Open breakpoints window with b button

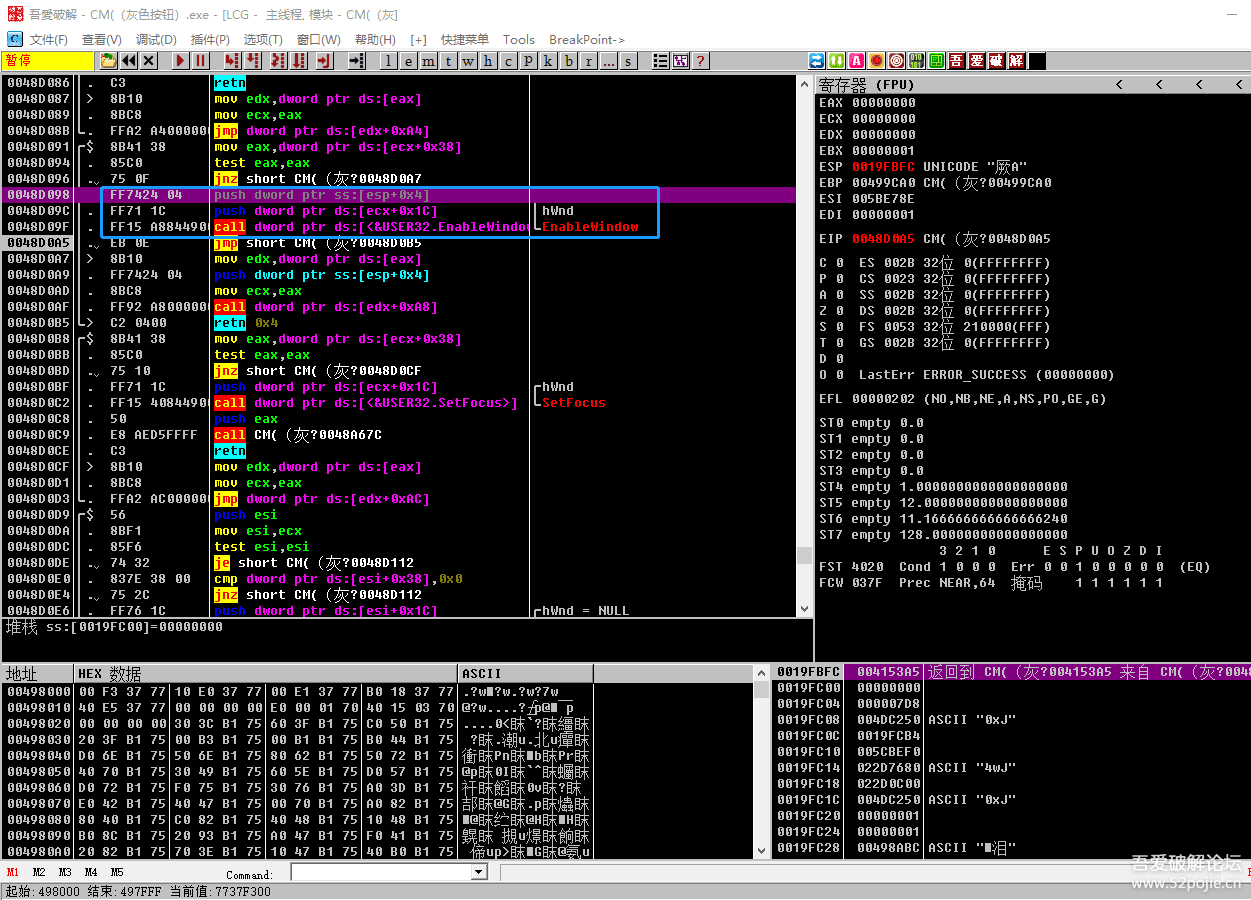coord(569,61)
